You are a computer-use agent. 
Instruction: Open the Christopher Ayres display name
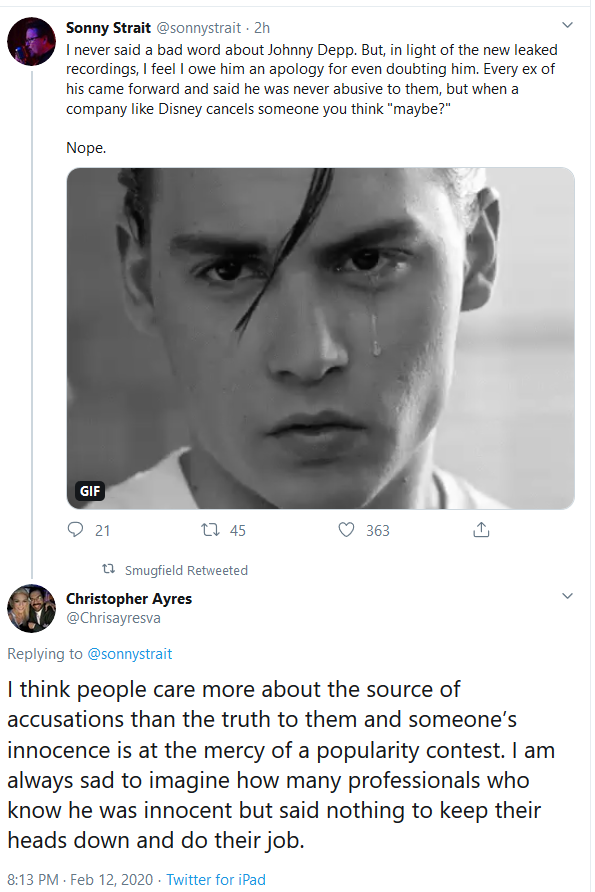click(x=129, y=598)
